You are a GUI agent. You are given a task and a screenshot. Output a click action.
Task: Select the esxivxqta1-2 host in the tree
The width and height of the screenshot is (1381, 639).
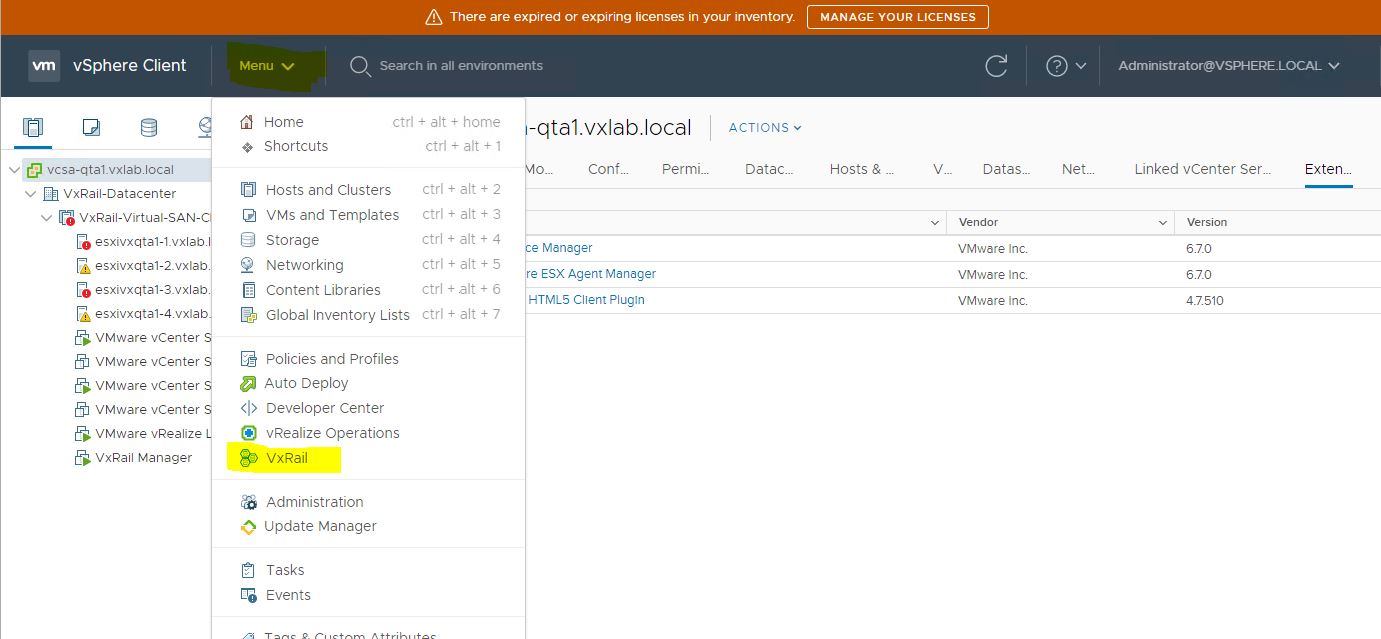[x=143, y=265]
